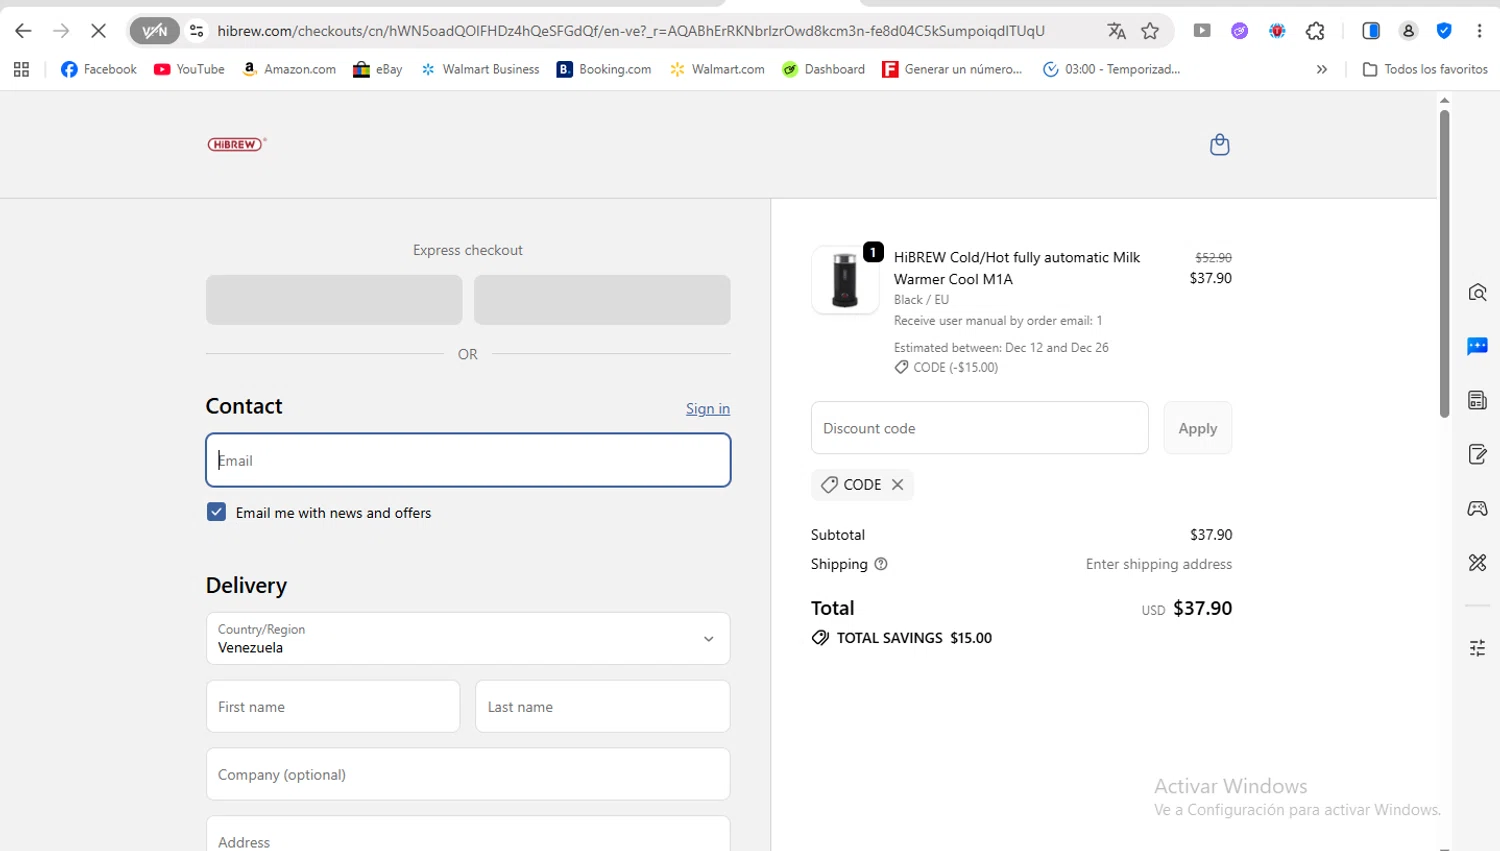
Task: Open the sidebar note edit icon
Action: click(1477, 454)
